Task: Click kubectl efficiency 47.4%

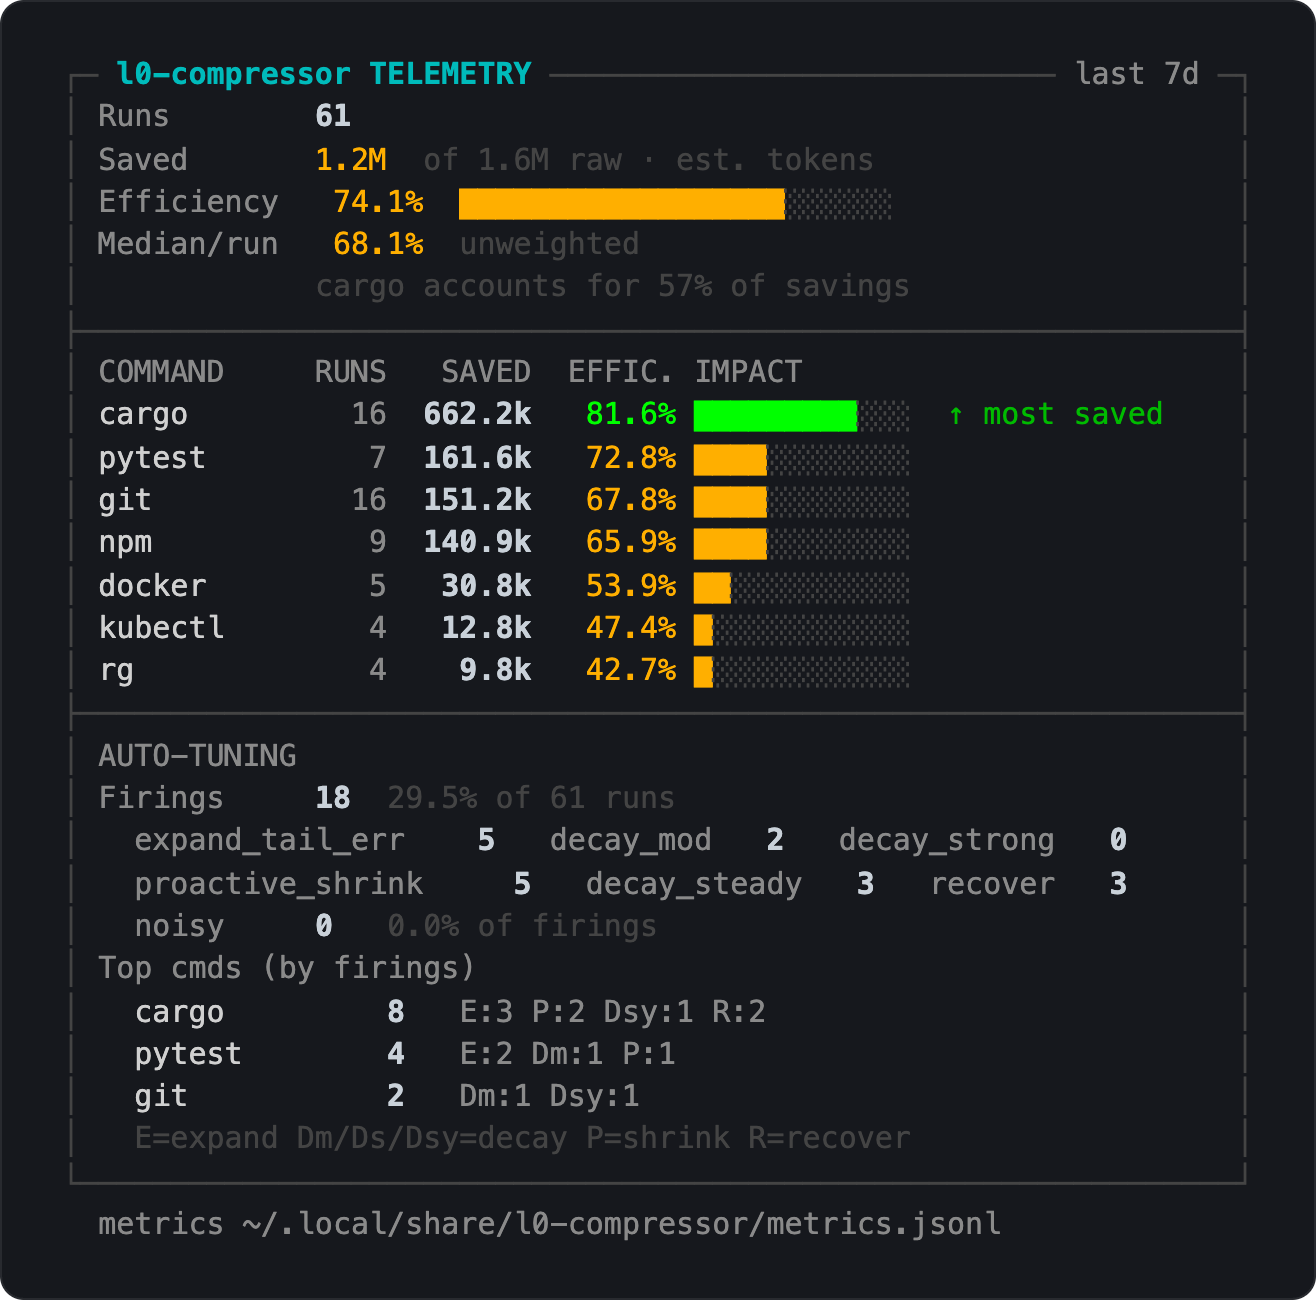Action: (x=630, y=628)
